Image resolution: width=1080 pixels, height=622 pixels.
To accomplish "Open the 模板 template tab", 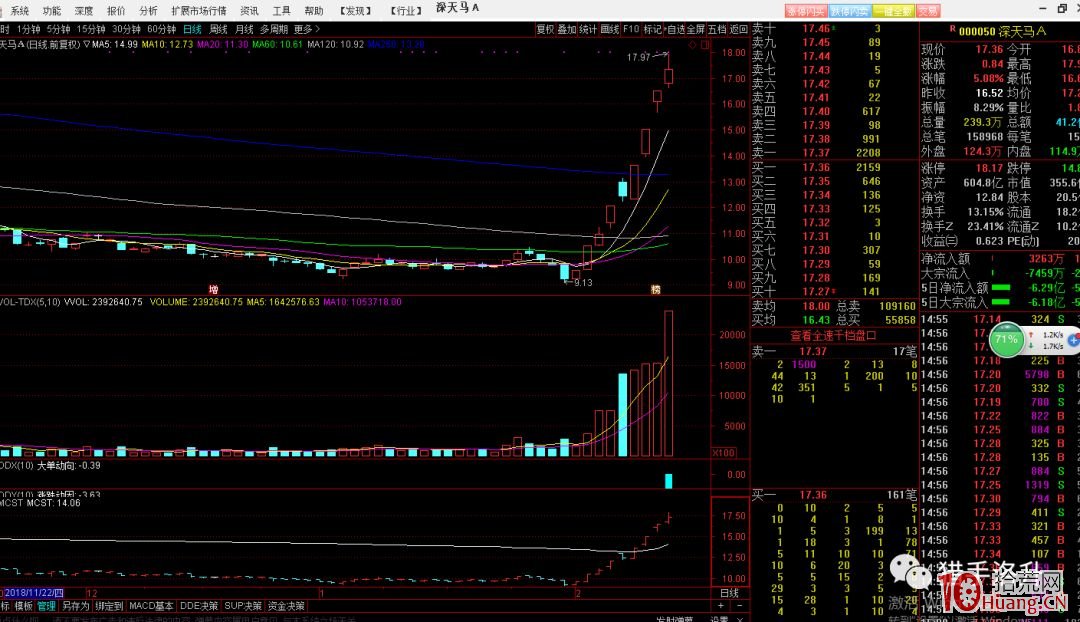I will coord(23,606).
